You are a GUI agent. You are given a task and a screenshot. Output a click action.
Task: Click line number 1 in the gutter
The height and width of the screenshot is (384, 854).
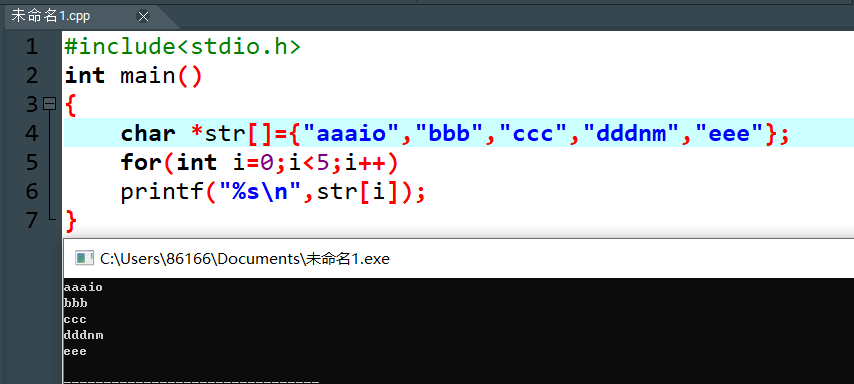click(32, 46)
